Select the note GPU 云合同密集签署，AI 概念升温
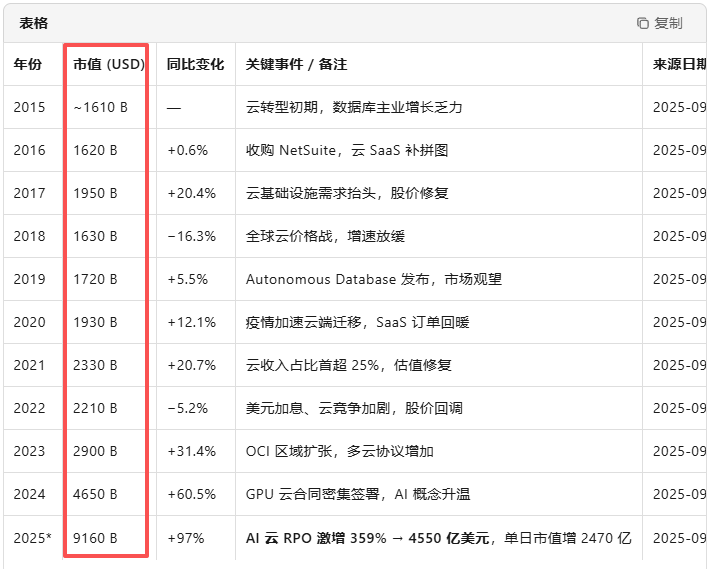Viewport: 713px width, 569px height. 358,494
